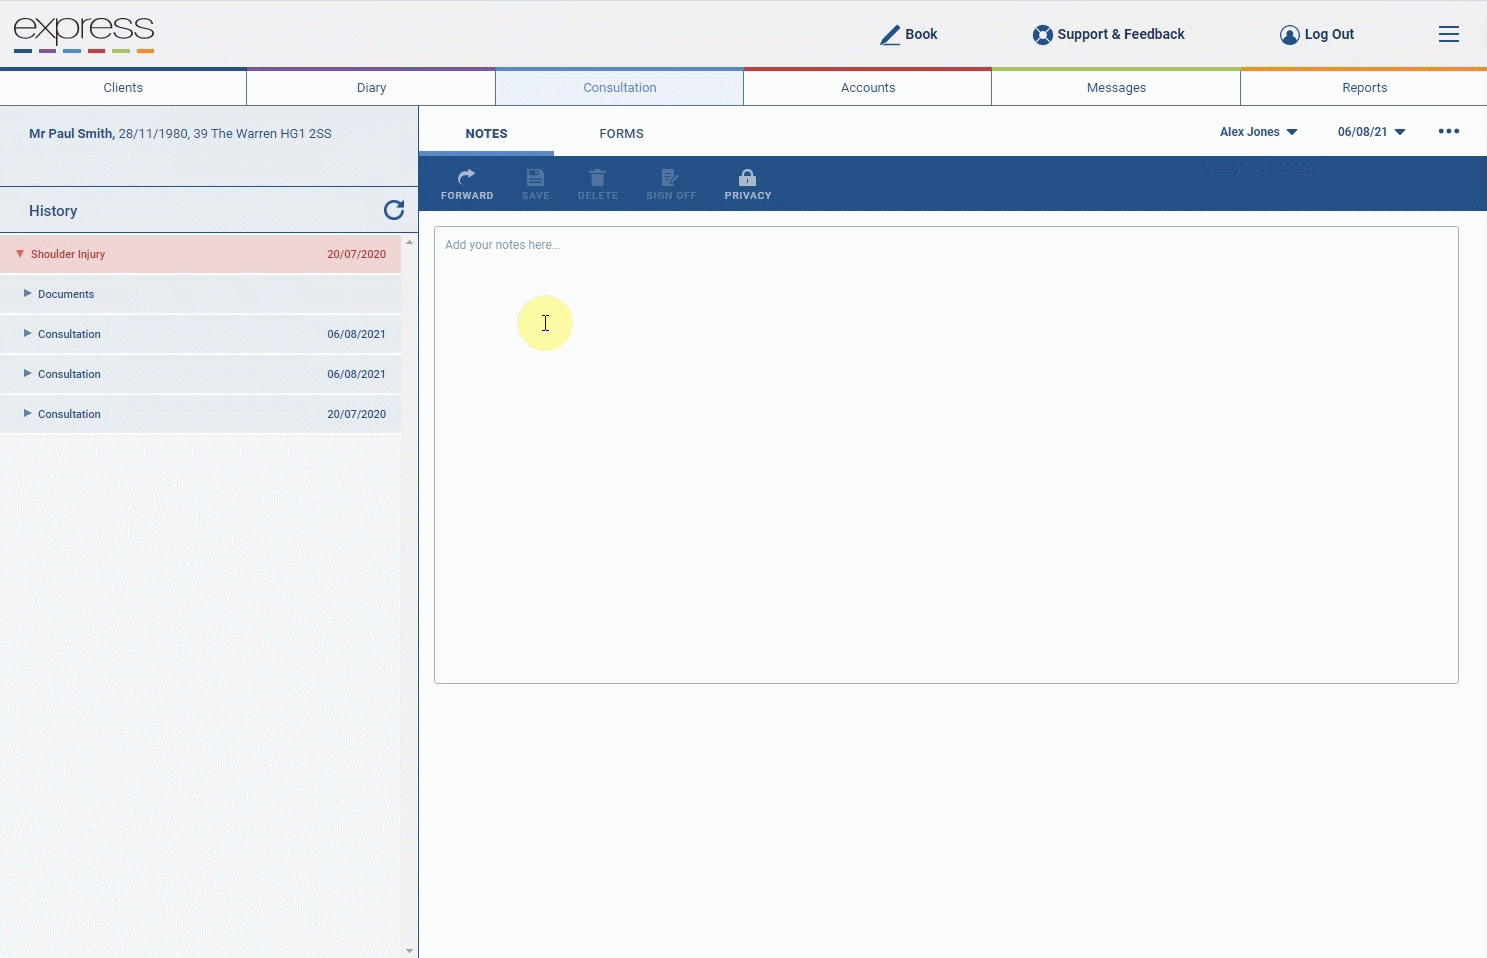
Task: Click the history scrollbar up arrow
Action: [x=409, y=243]
